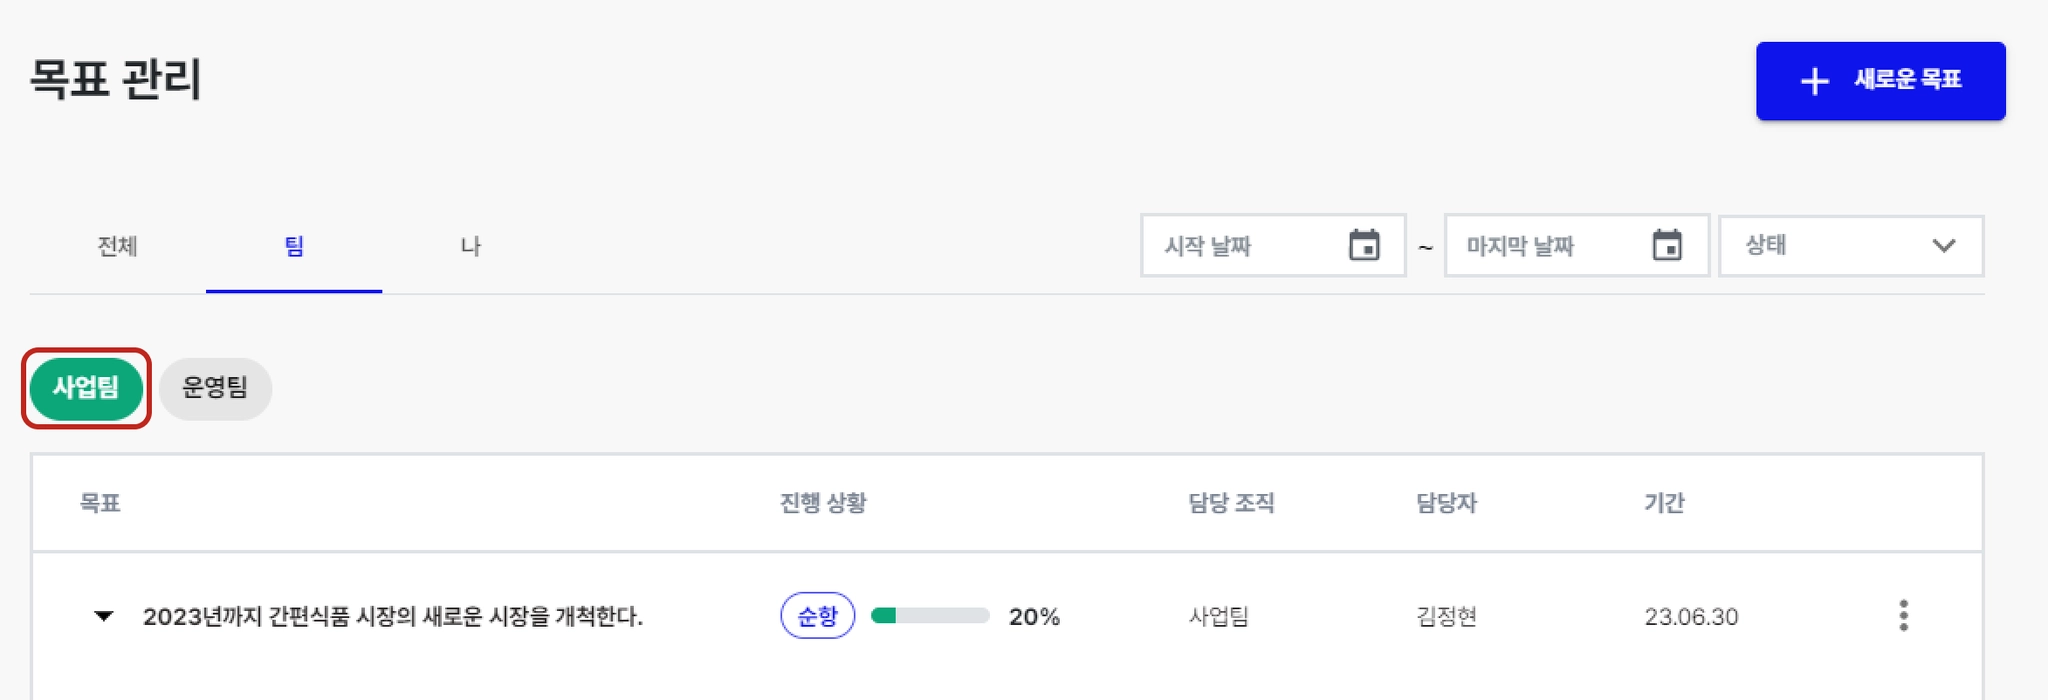
Task: Open the goal titled 2023년까지 간편식품 시장의 새로운 시장을 개척한다
Action: point(392,616)
